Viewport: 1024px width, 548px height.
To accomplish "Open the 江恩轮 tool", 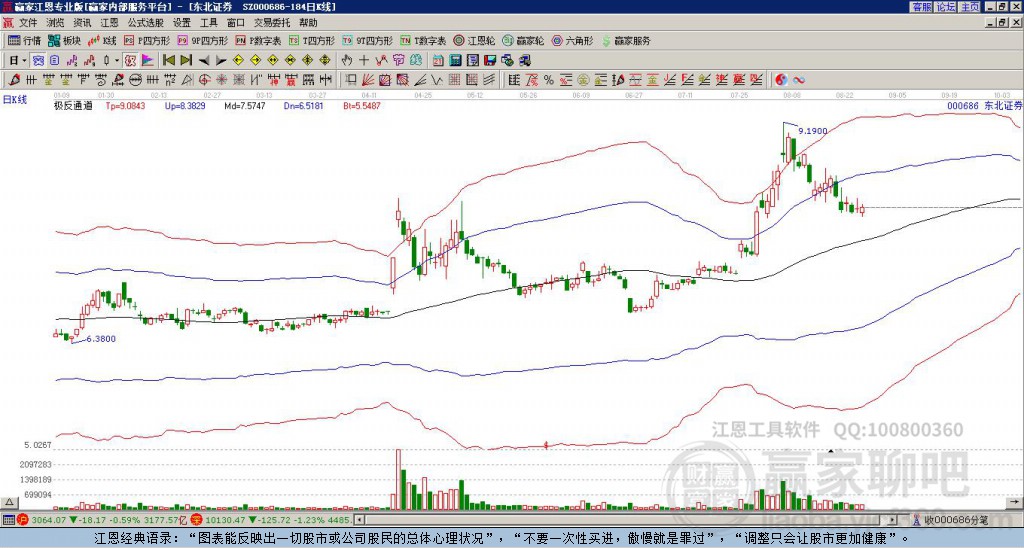I will coord(474,40).
